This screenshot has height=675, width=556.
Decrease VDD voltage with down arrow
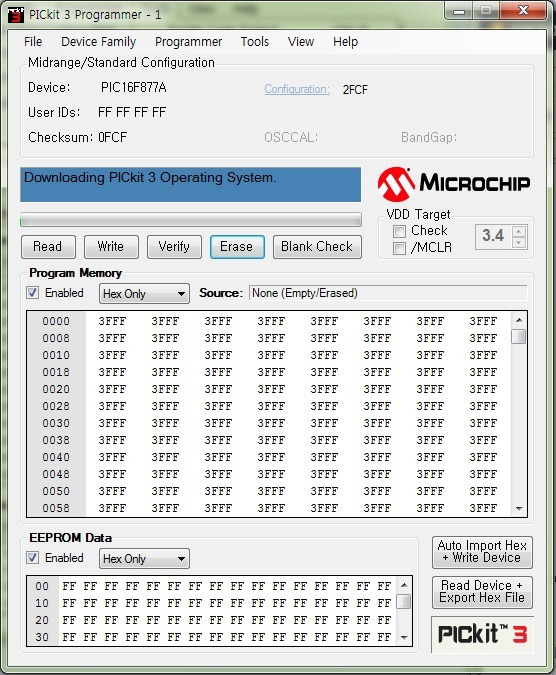point(519,243)
